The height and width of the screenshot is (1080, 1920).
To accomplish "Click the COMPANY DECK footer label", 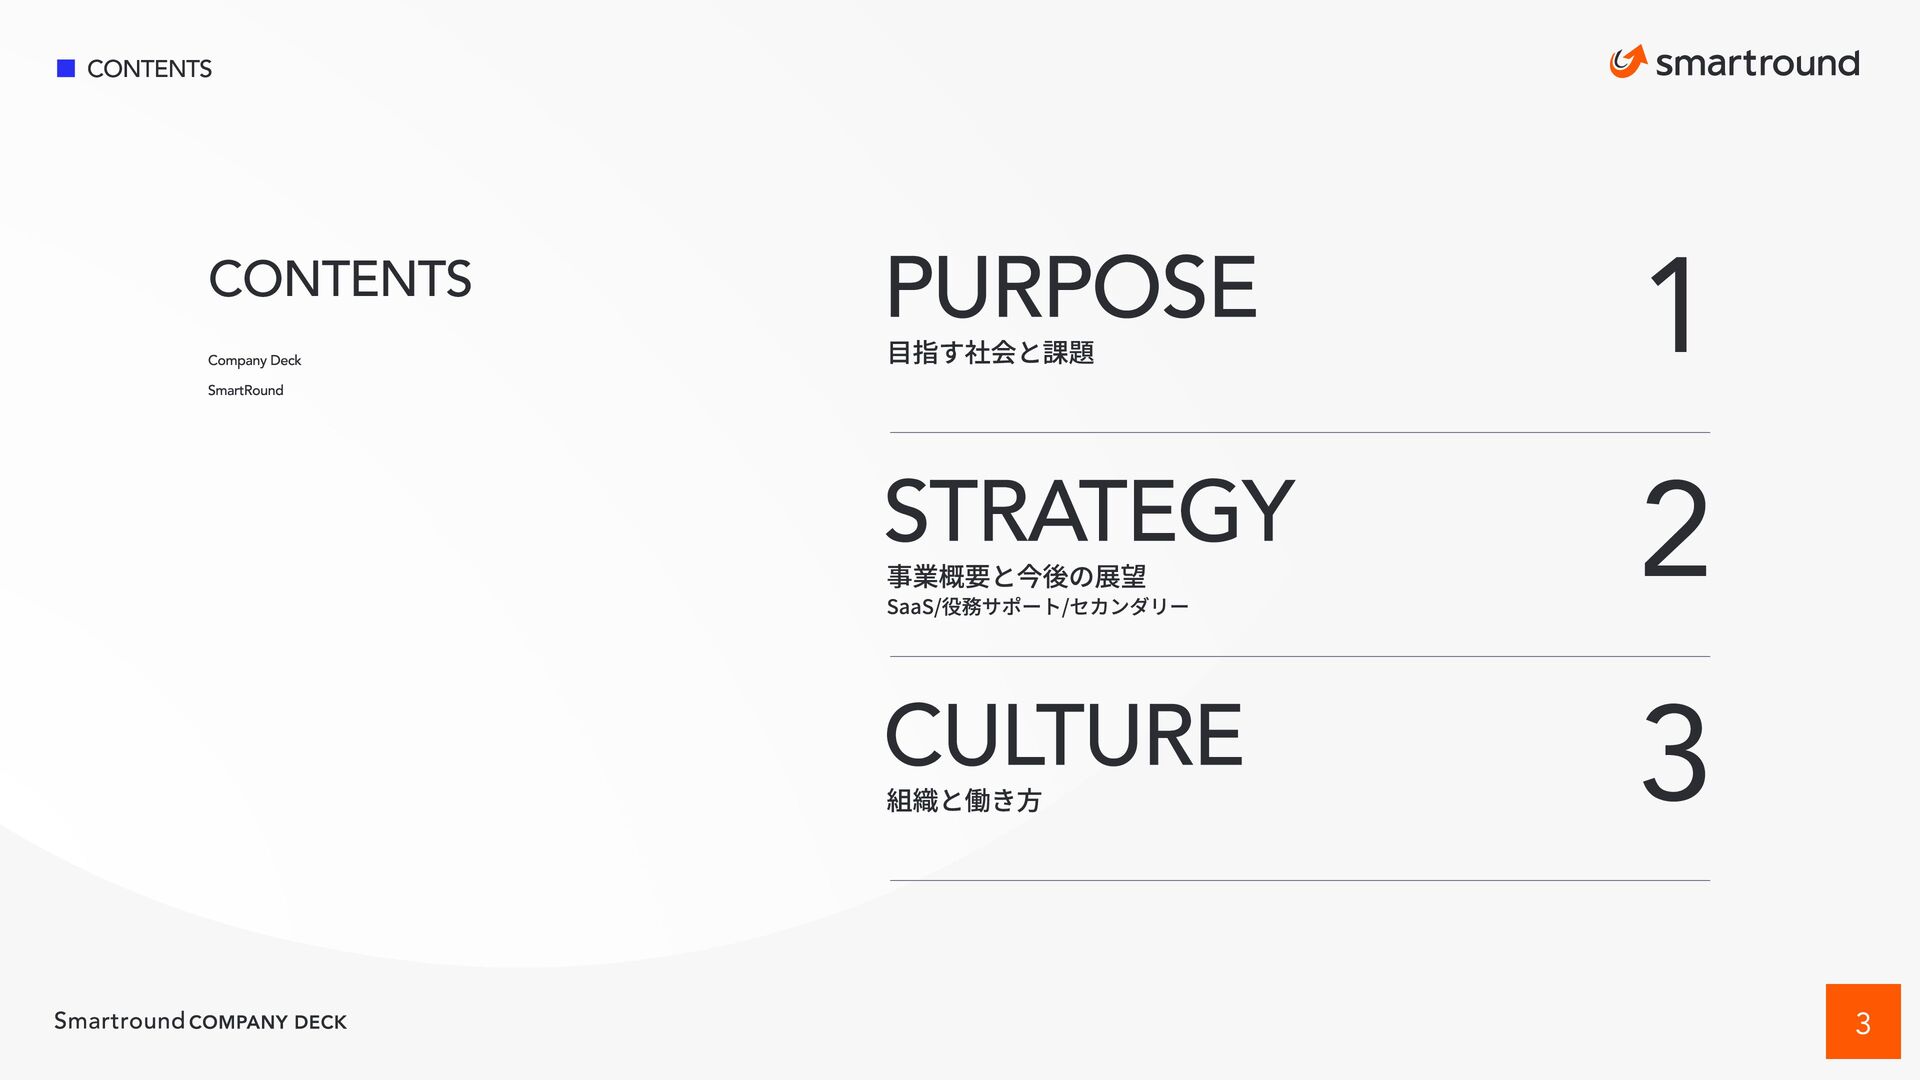I will (268, 1022).
